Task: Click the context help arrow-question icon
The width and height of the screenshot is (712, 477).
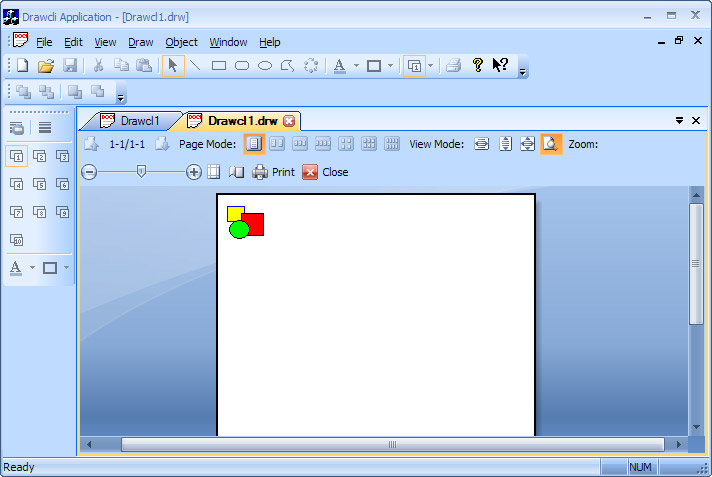Action: point(501,65)
